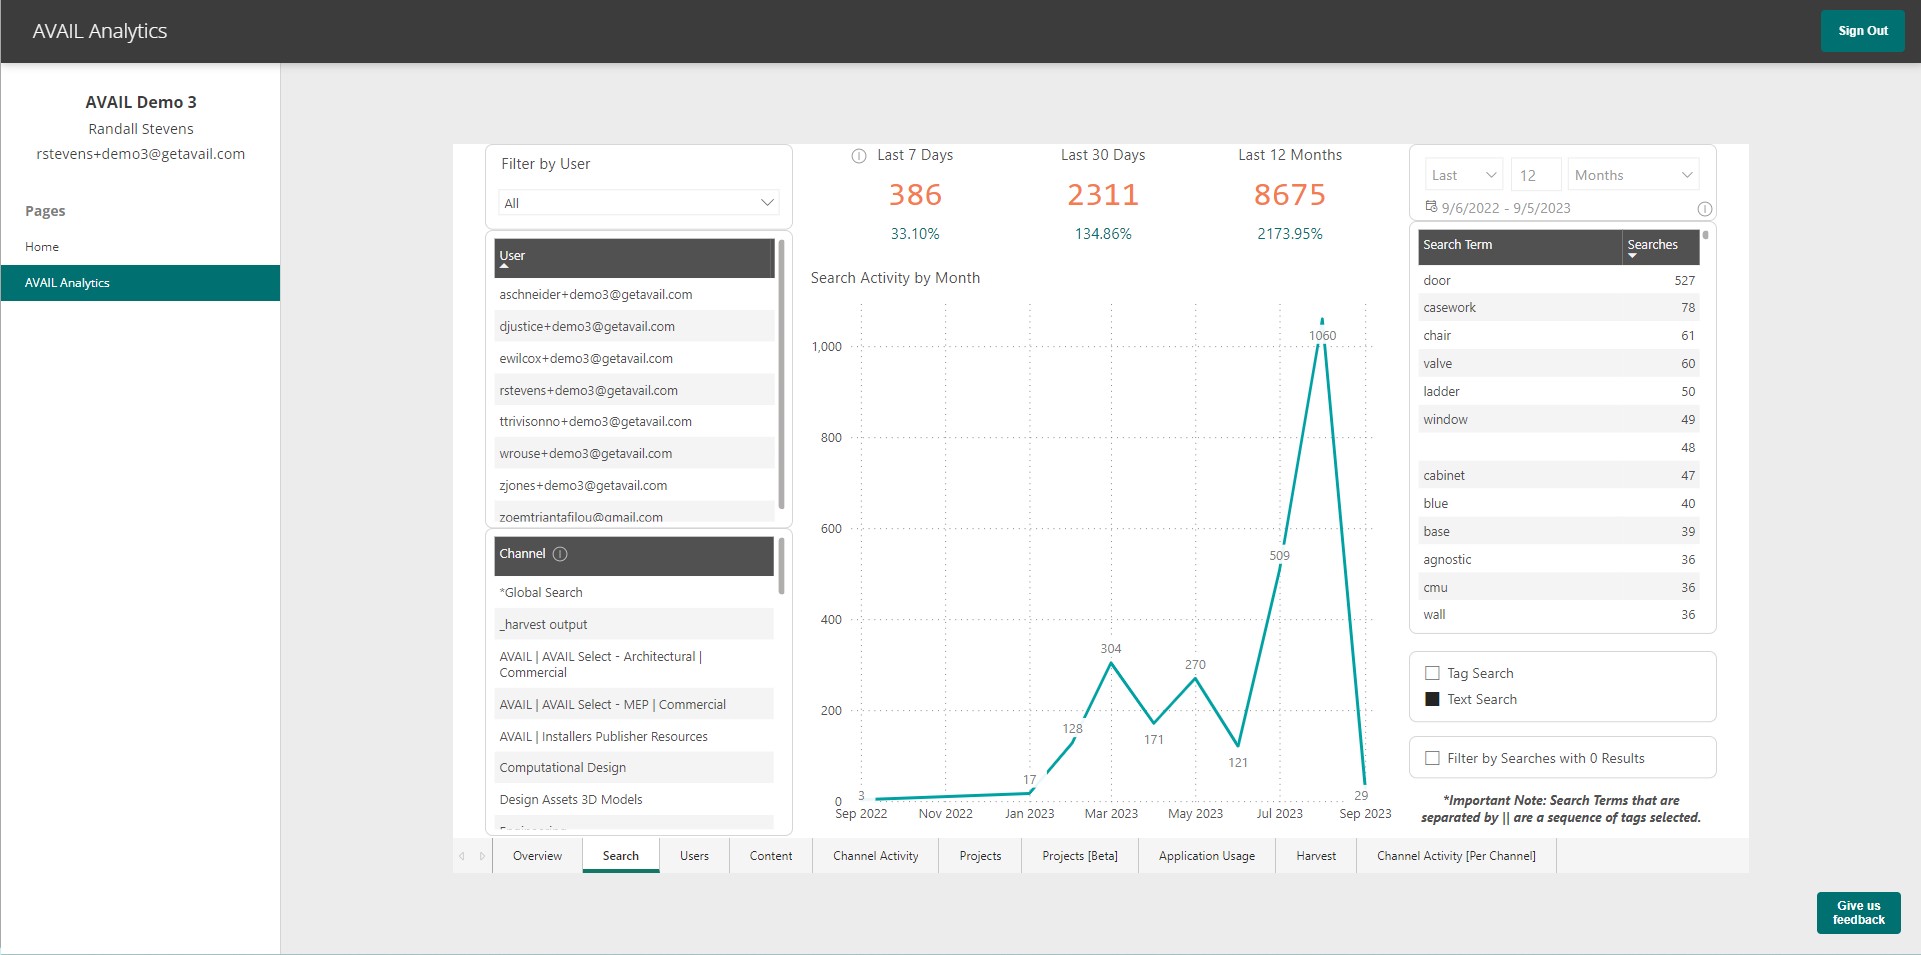
Task: Open the Months period dropdown
Action: pyautogui.click(x=1633, y=175)
